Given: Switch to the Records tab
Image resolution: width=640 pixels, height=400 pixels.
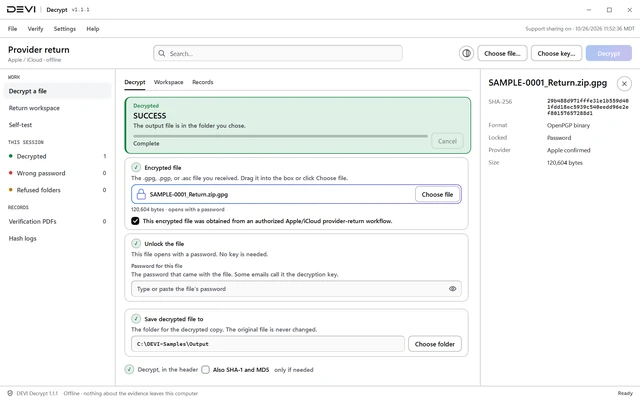Looking at the screenshot, I should [202, 82].
